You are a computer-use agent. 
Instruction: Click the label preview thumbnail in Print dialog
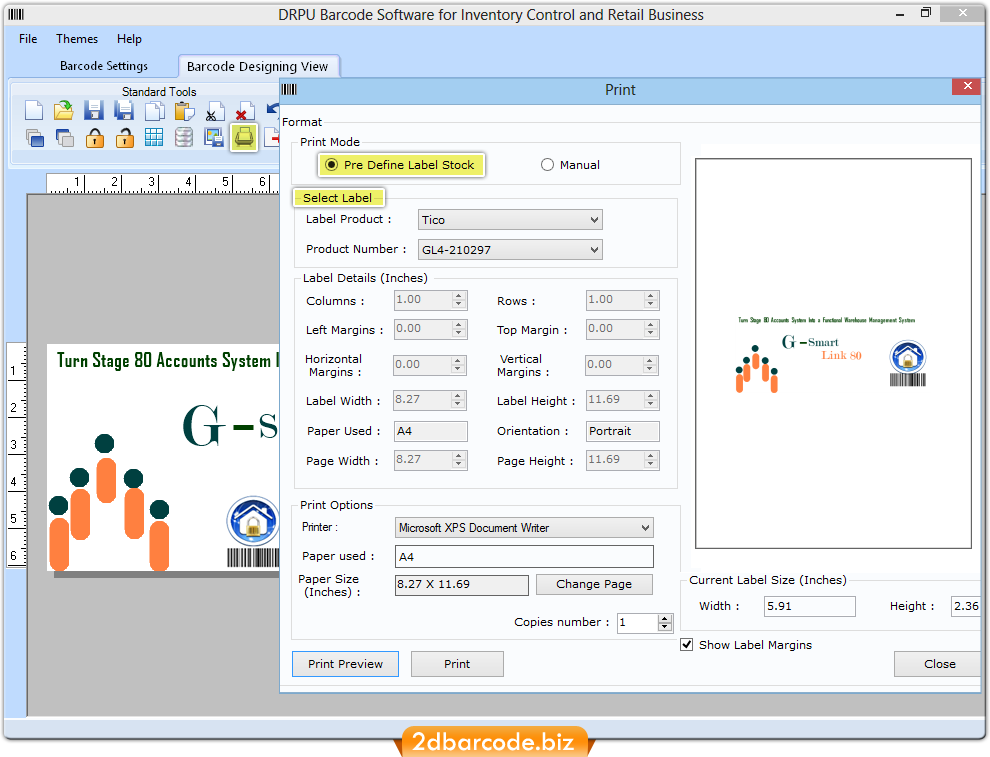coord(833,354)
